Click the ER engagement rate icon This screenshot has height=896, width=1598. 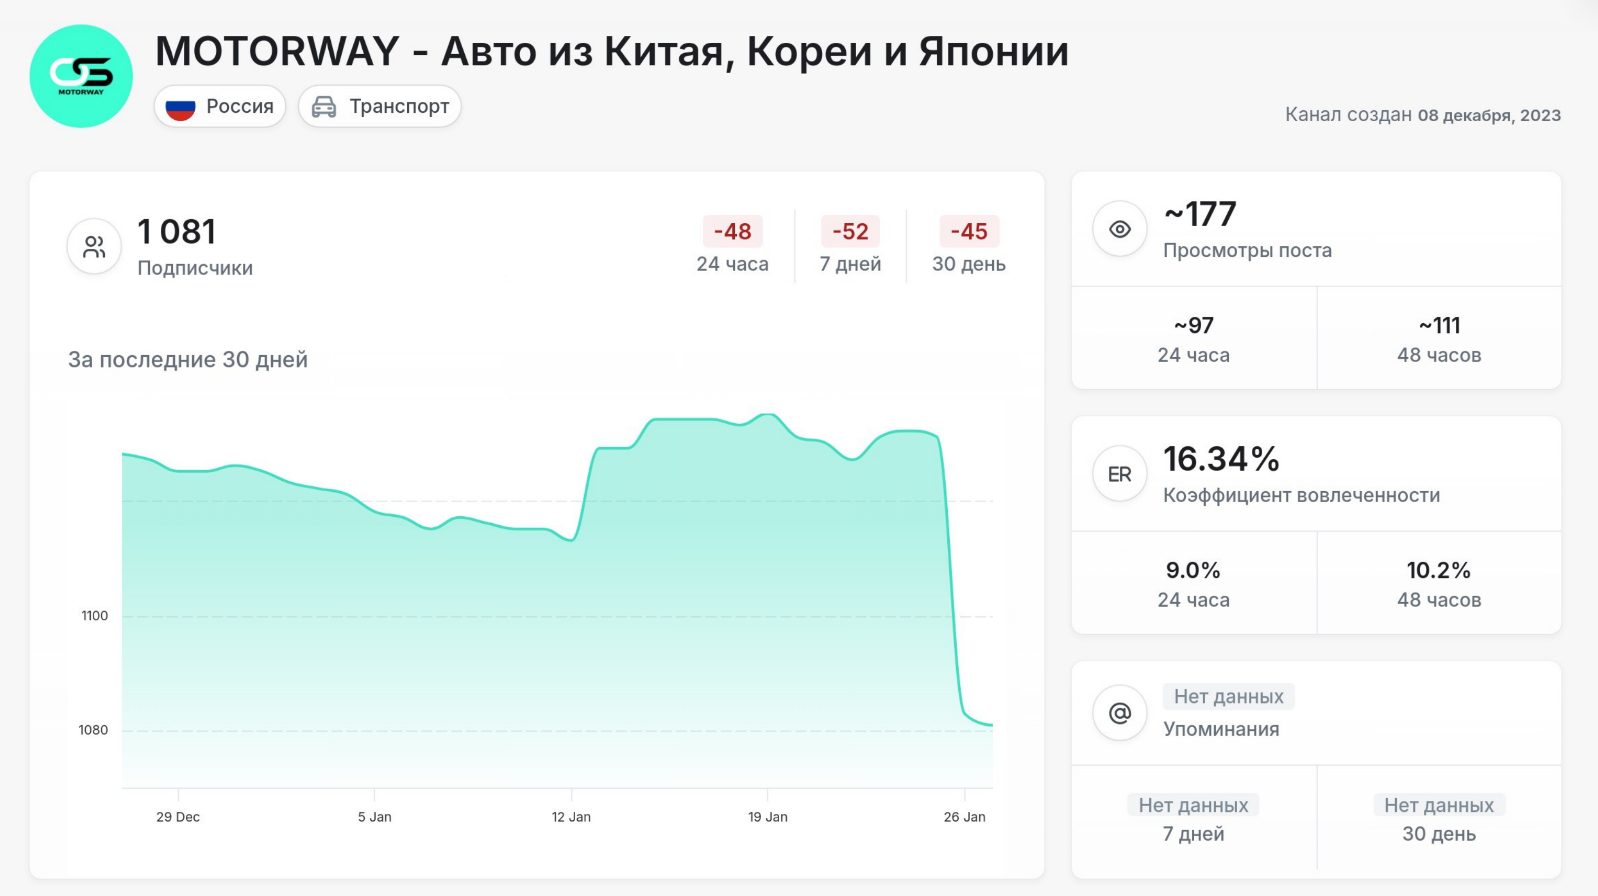pyautogui.click(x=1120, y=474)
